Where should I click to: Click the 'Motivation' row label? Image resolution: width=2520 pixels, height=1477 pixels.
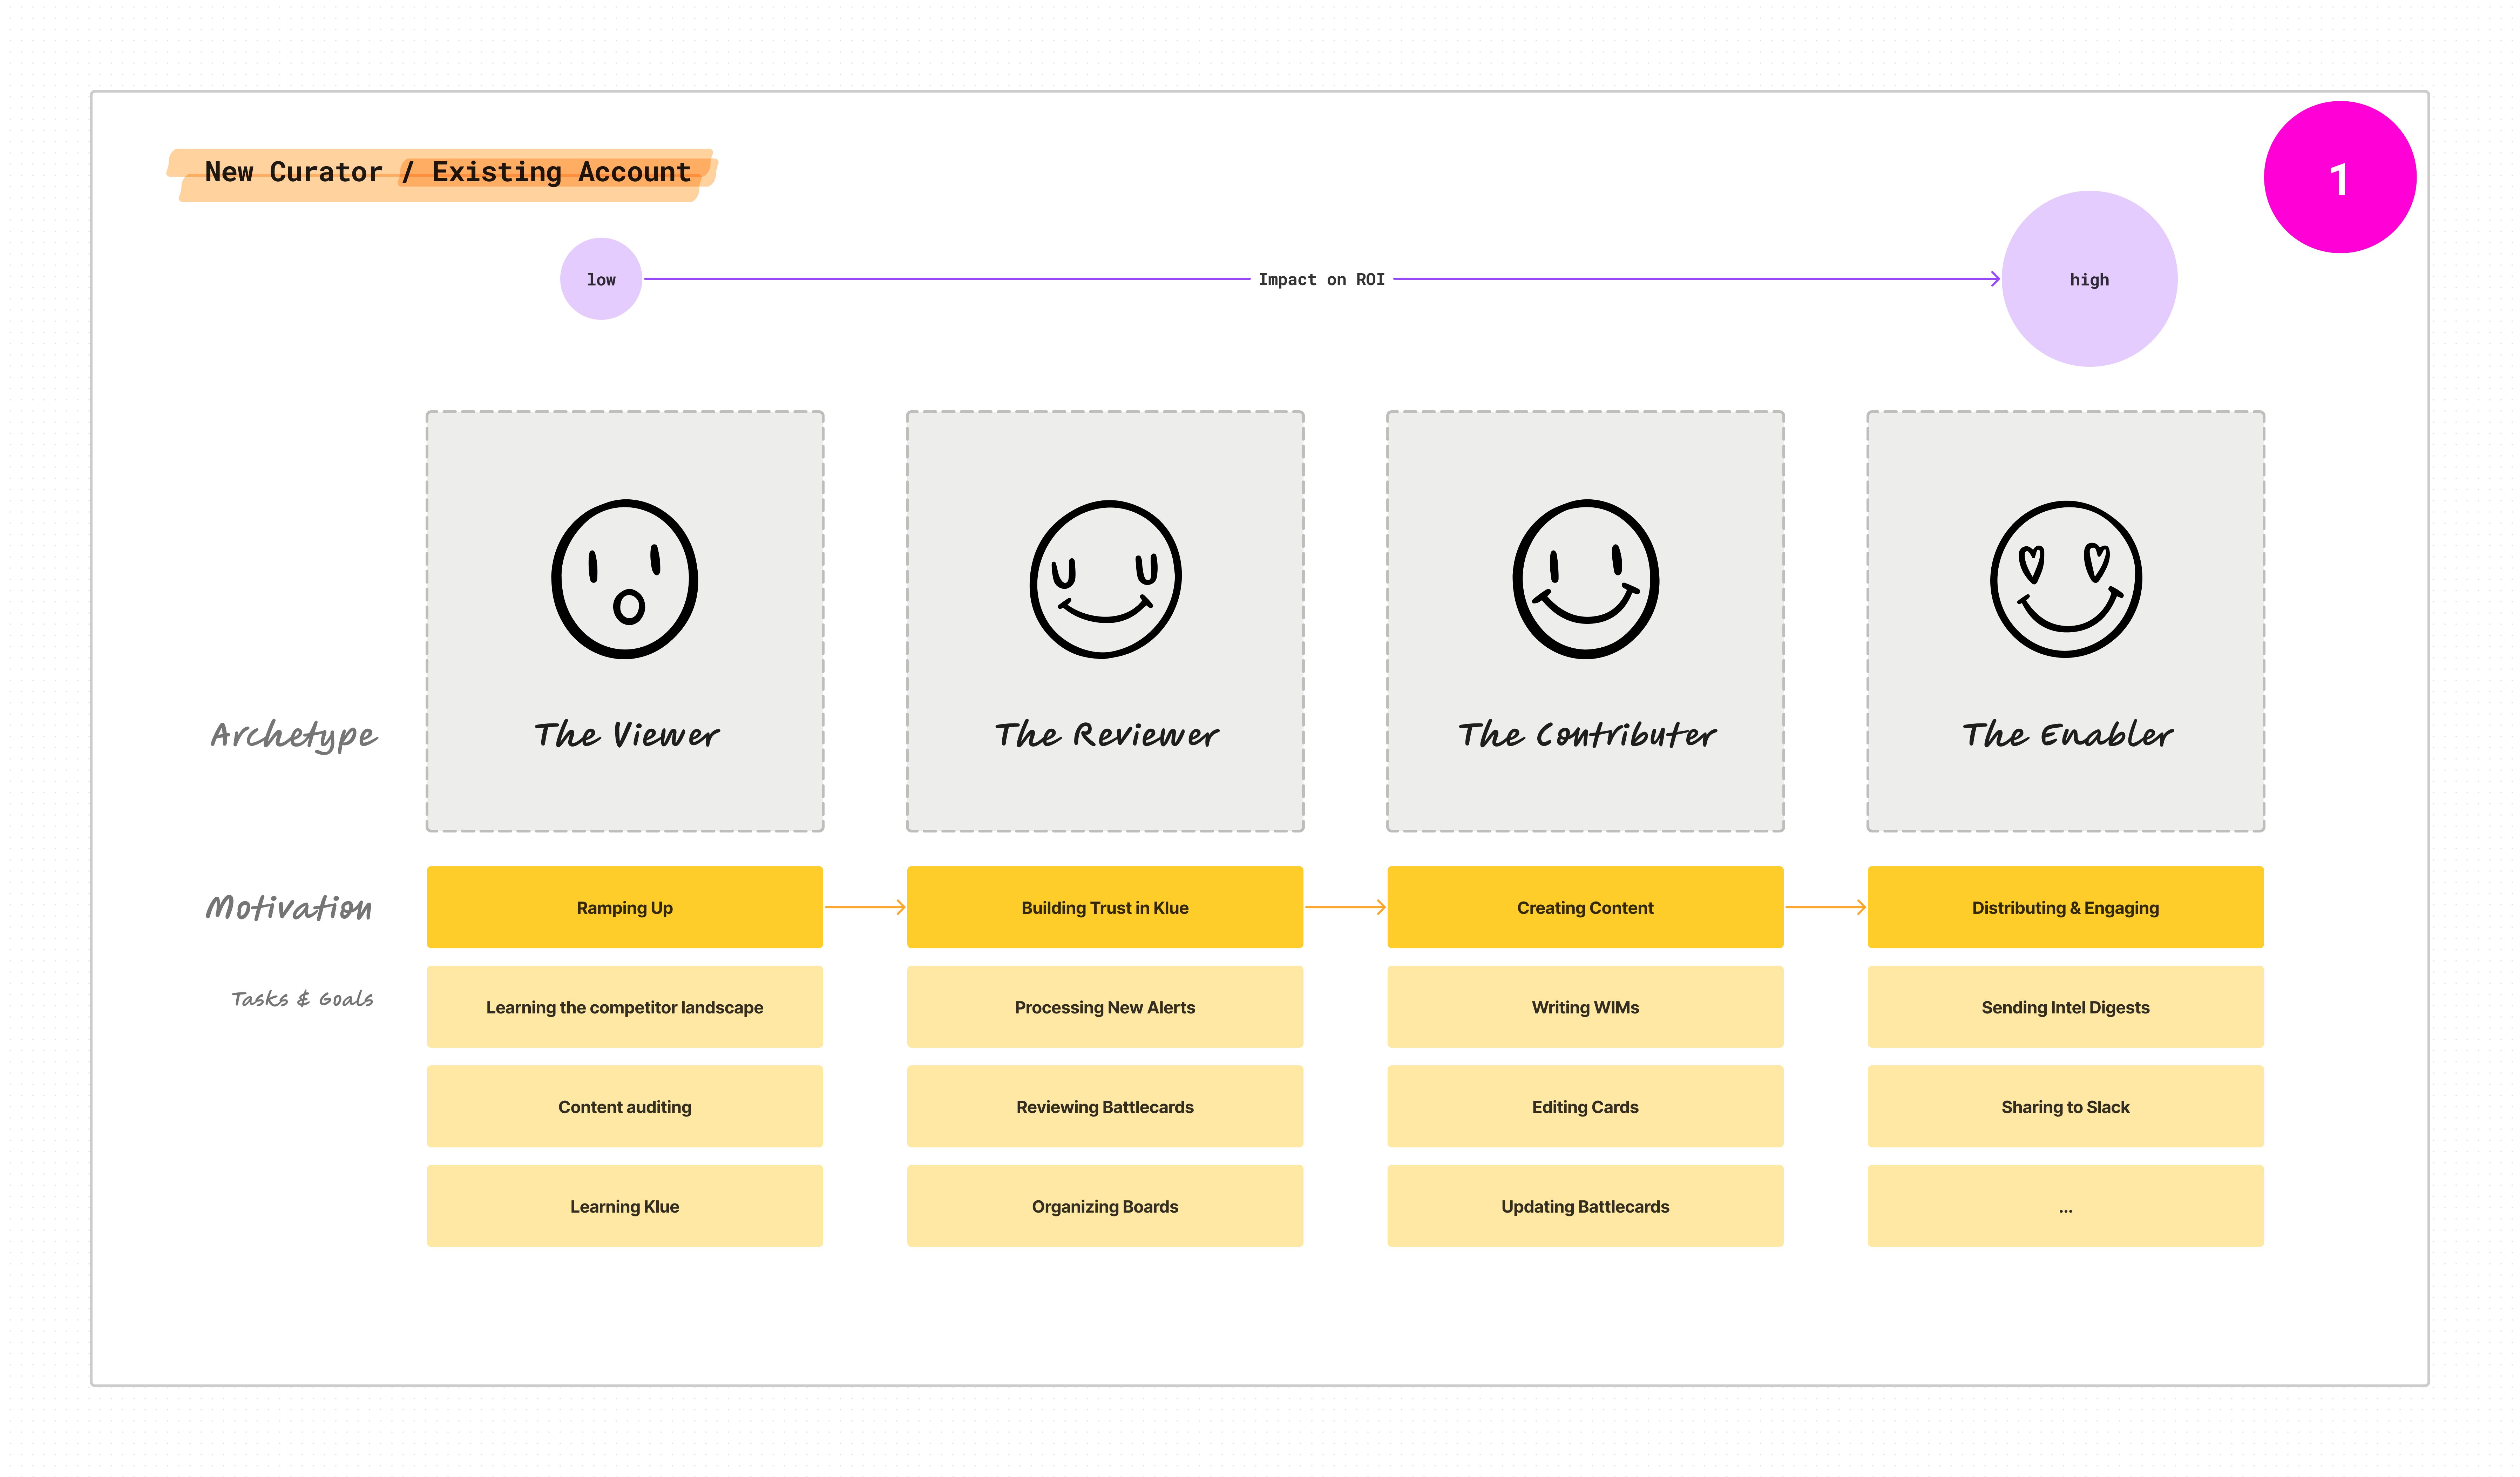click(289, 907)
